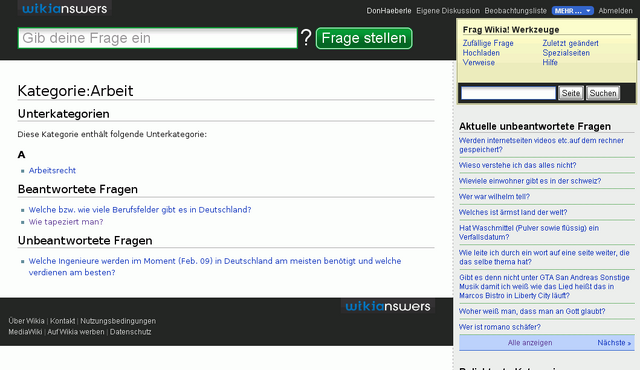Click the Seite button
Image resolution: width=640 pixels, height=370 pixels.
571,93
